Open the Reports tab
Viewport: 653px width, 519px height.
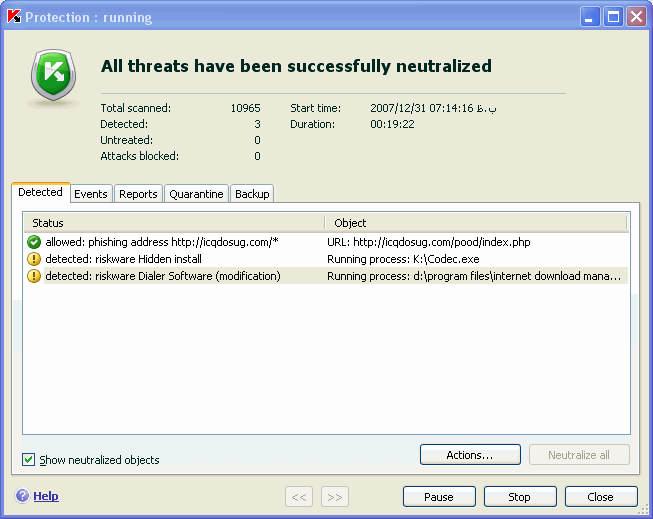click(x=138, y=194)
